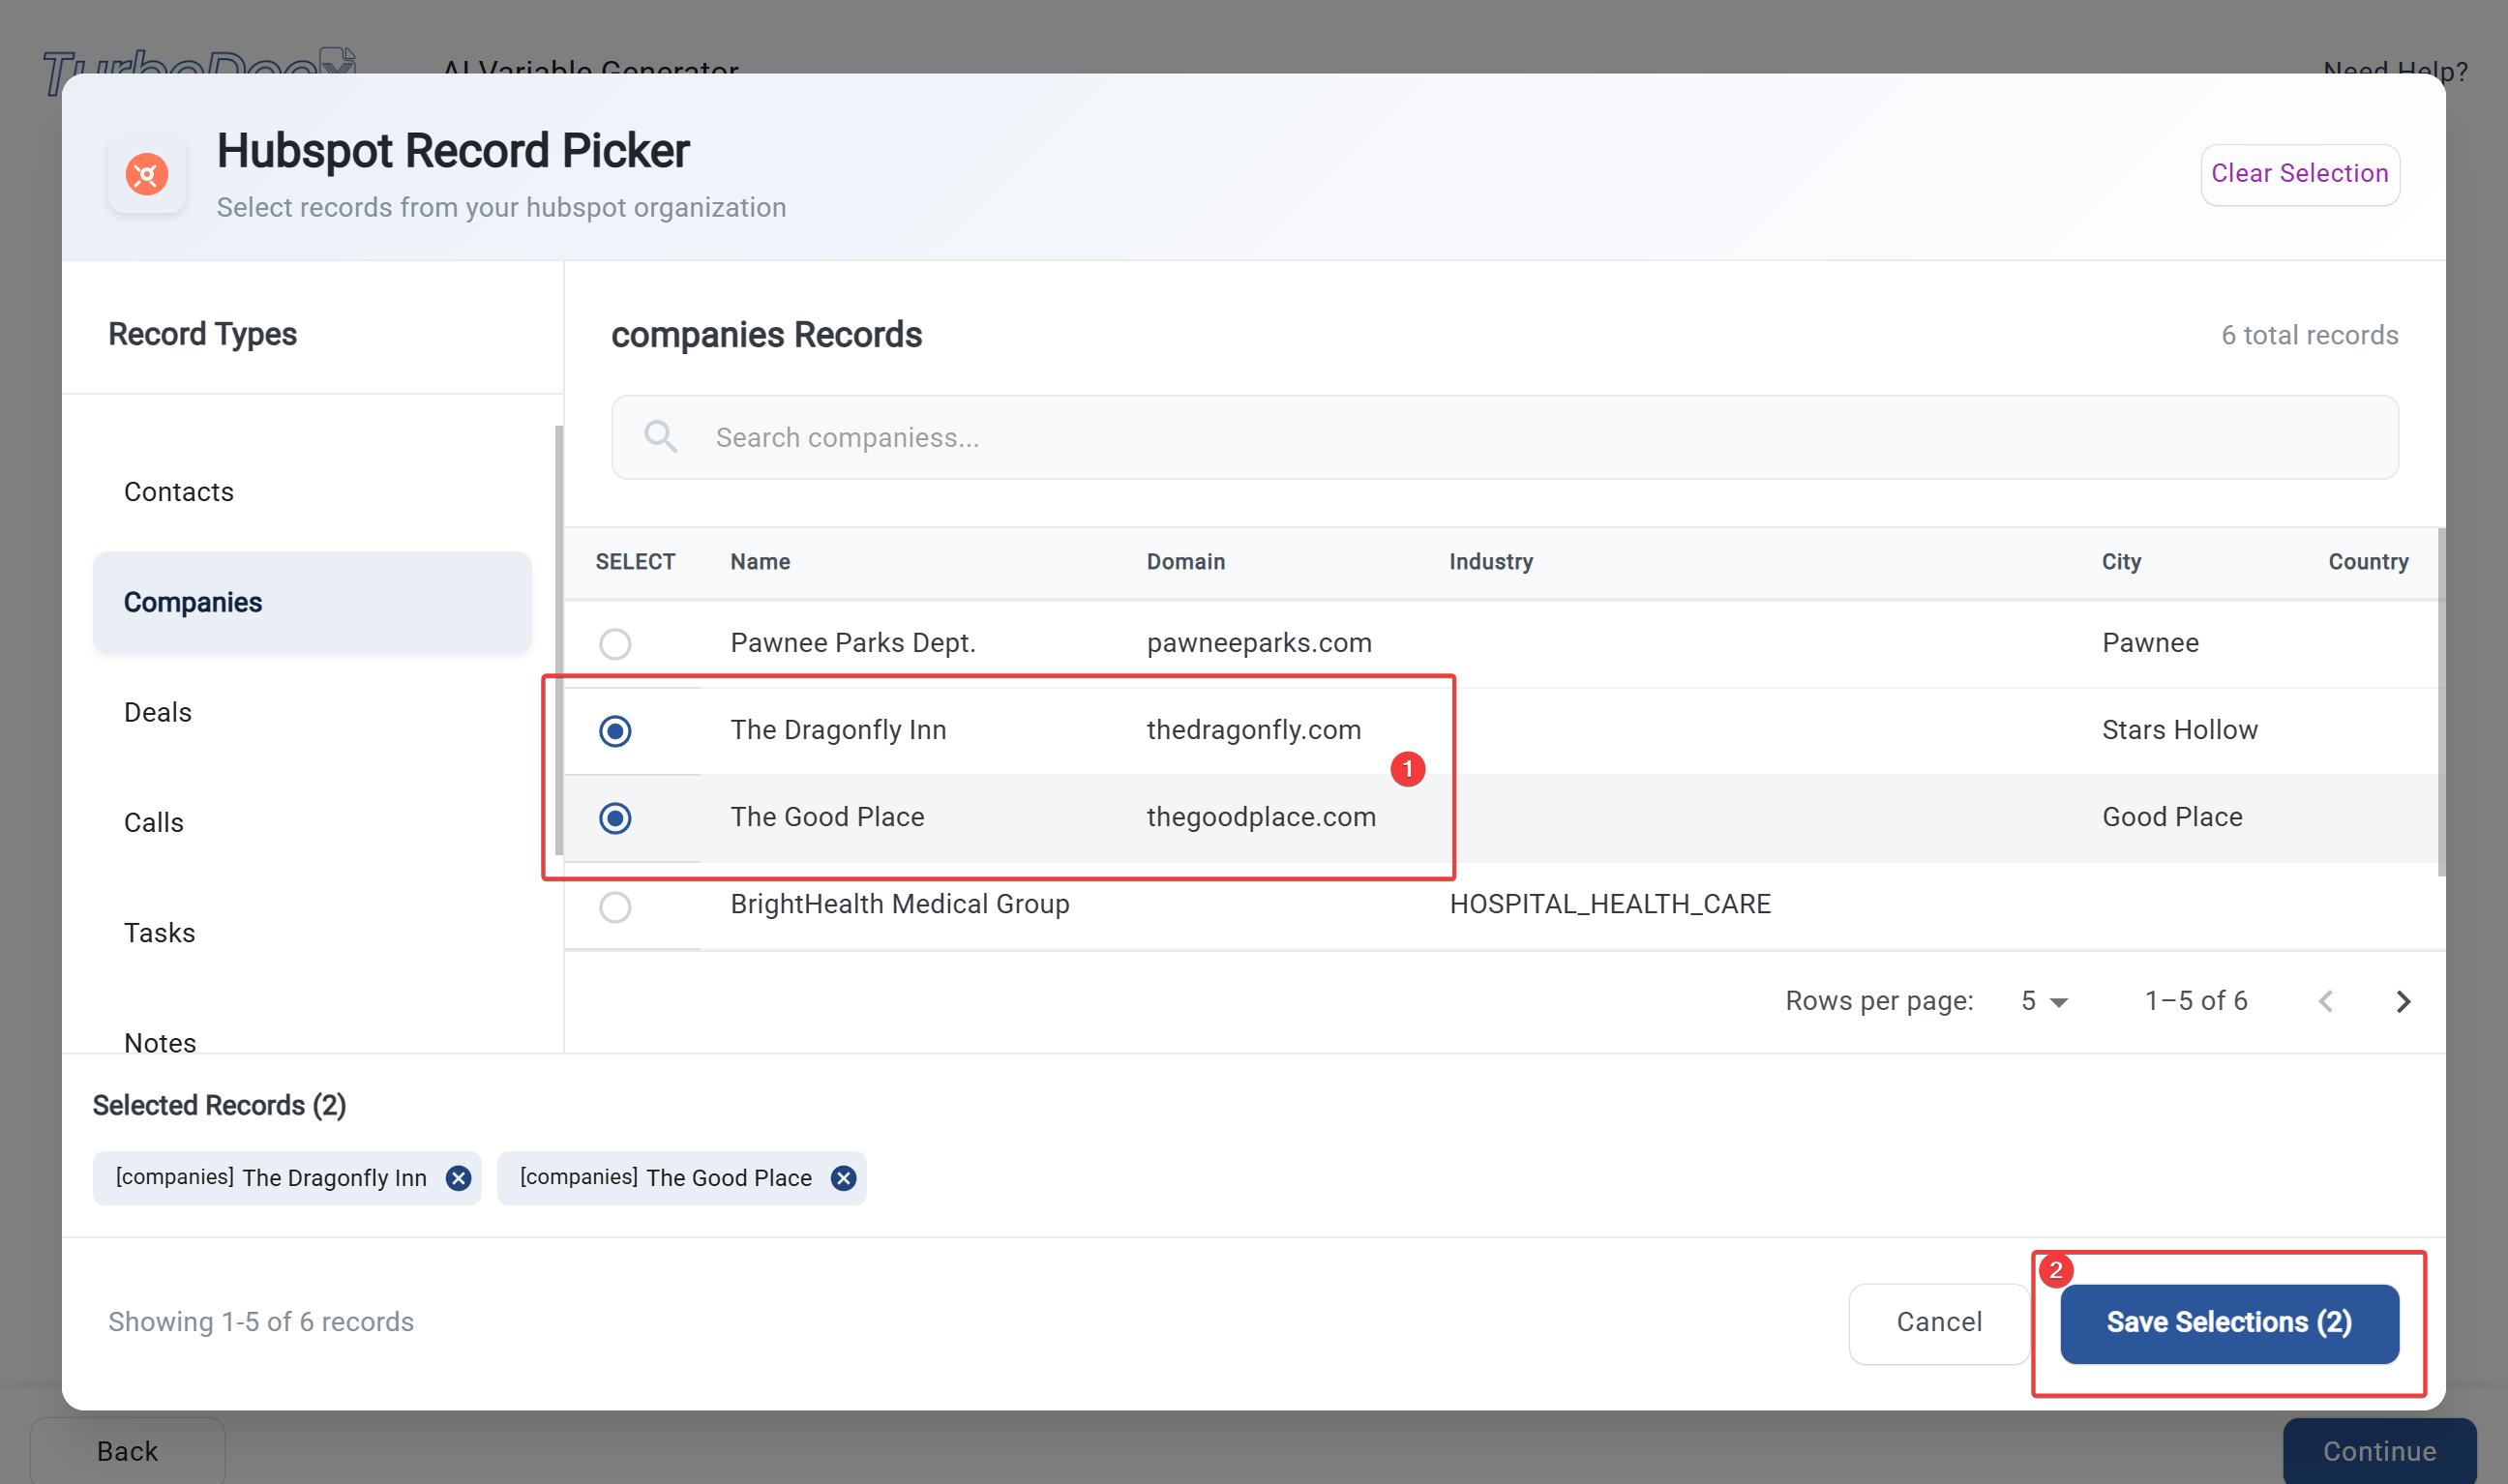This screenshot has width=2508, height=1484.
Task: Click the Record Types list scrollbar
Action: [x=558, y=640]
